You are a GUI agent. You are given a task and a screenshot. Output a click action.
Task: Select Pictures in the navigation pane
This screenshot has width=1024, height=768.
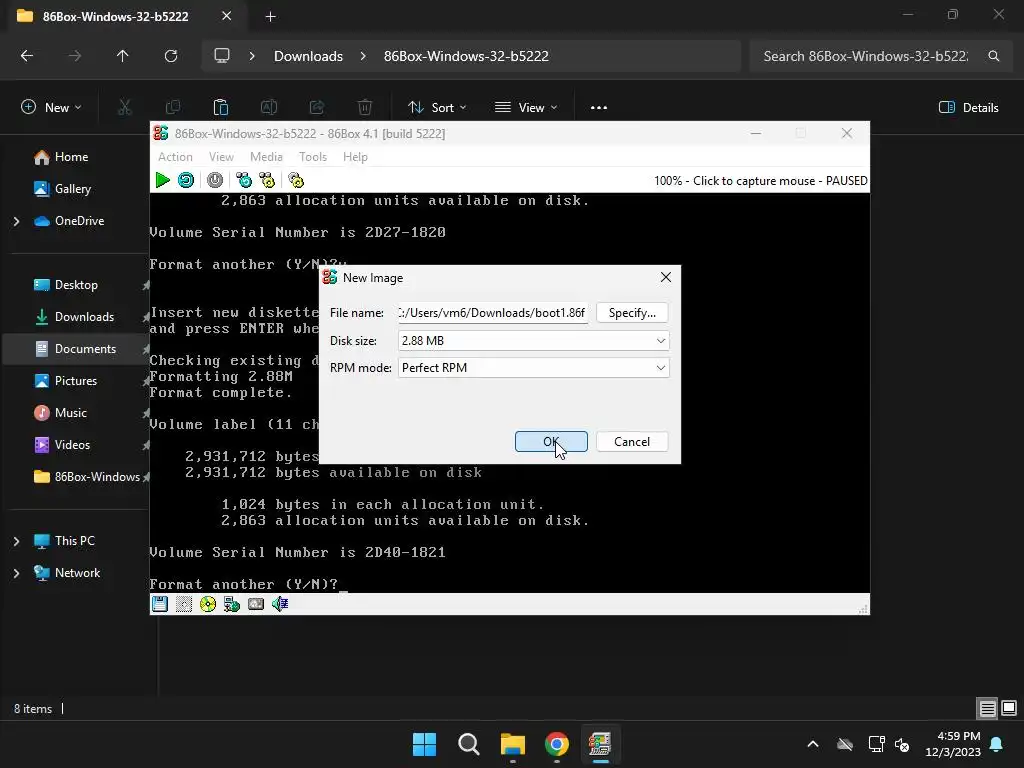76,381
